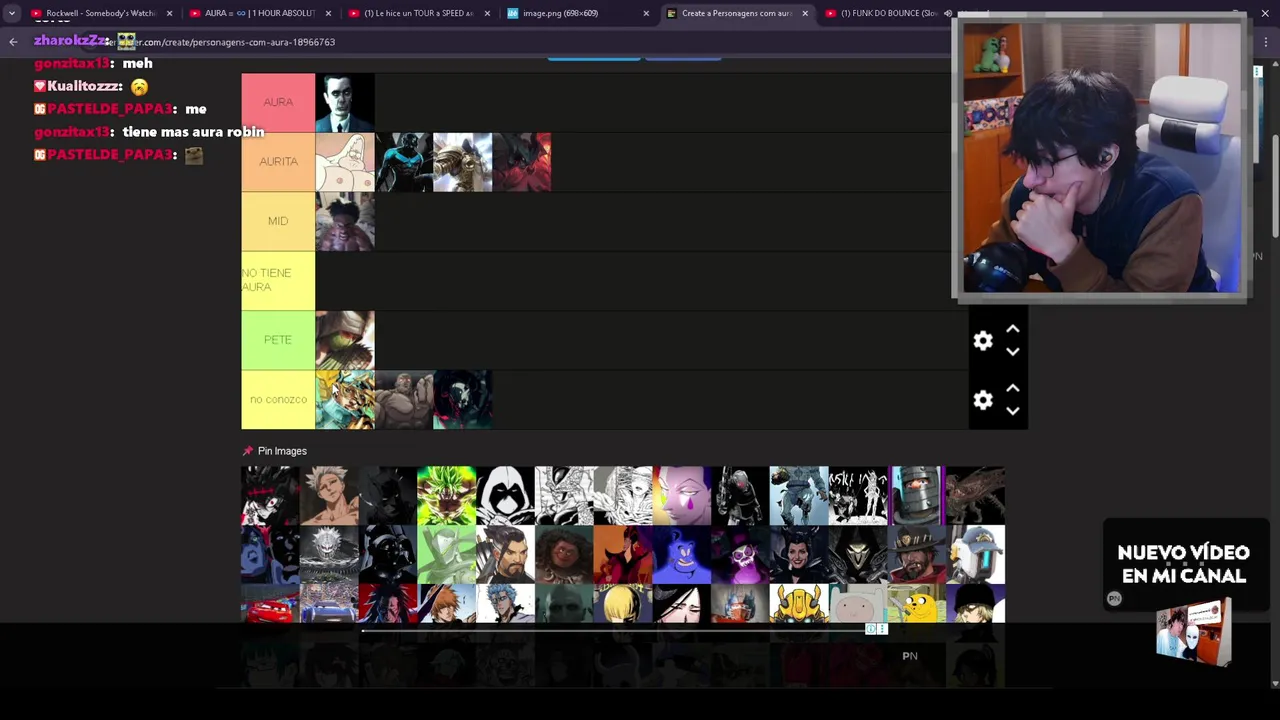Select G-Man image in AURA row
This screenshot has height=720, width=1280.
(x=345, y=102)
